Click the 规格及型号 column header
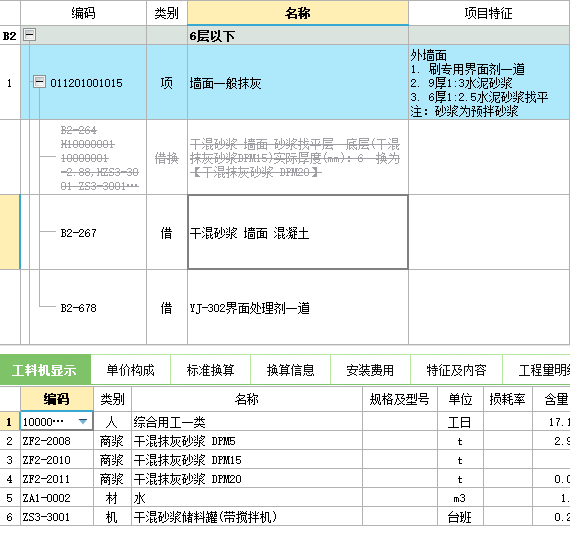The height and width of the screenshot is (547, 570). tap(400, 399)
